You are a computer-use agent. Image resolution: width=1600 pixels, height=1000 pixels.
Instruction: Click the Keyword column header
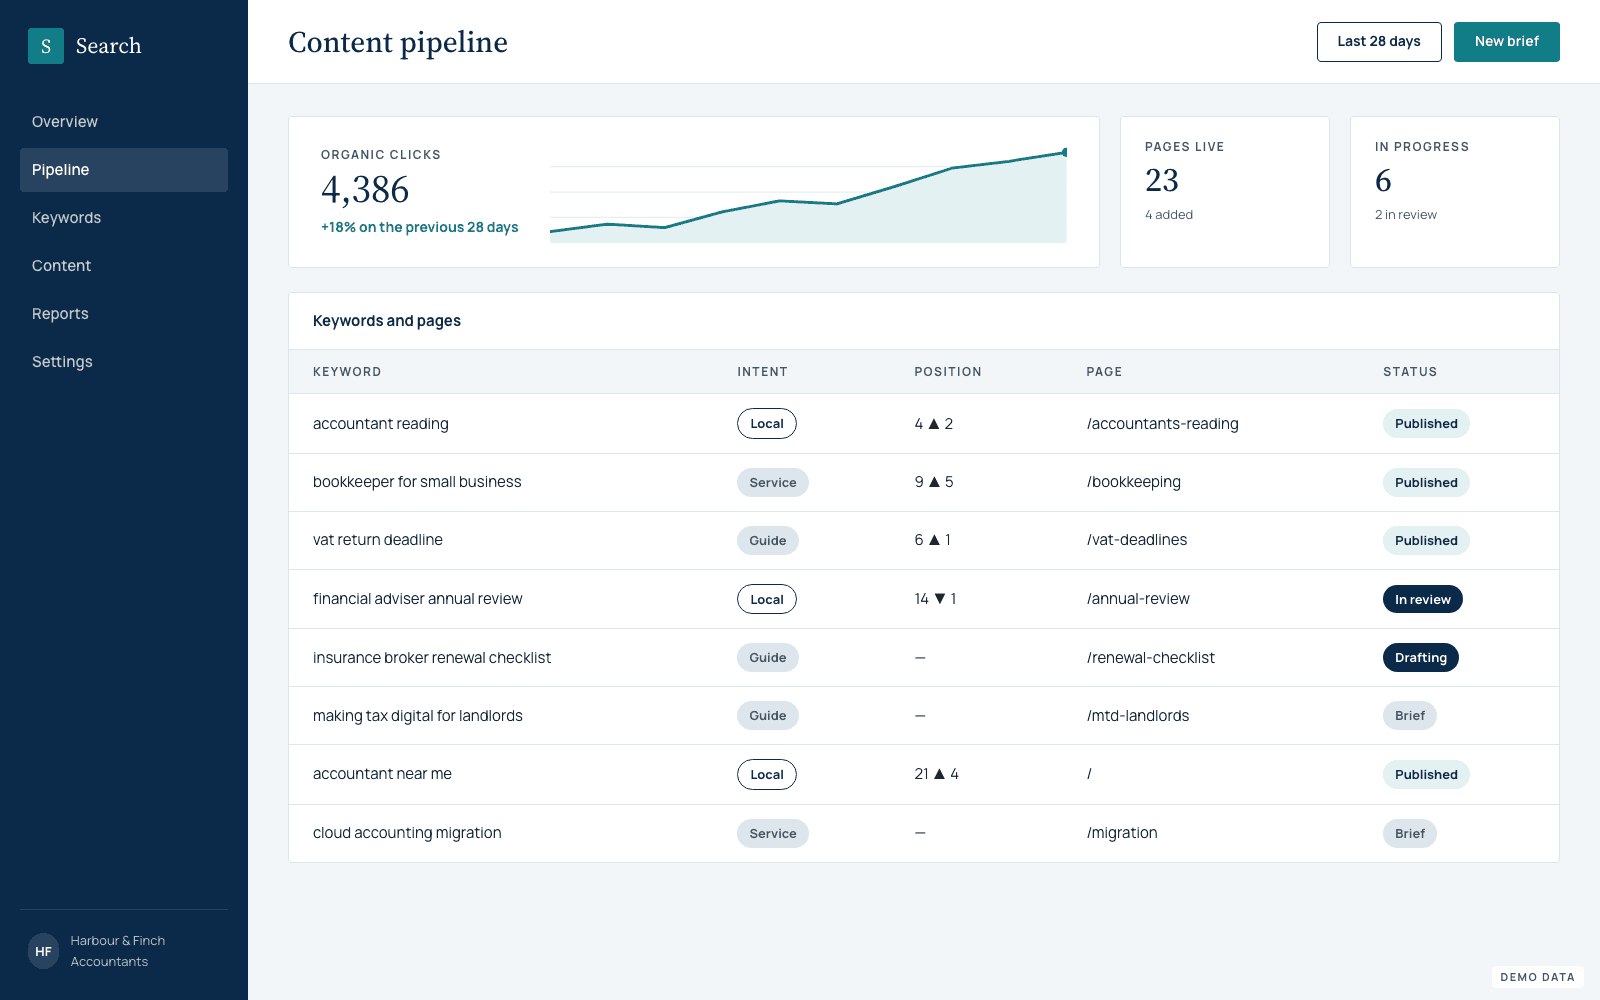click(x=347, y=372)
